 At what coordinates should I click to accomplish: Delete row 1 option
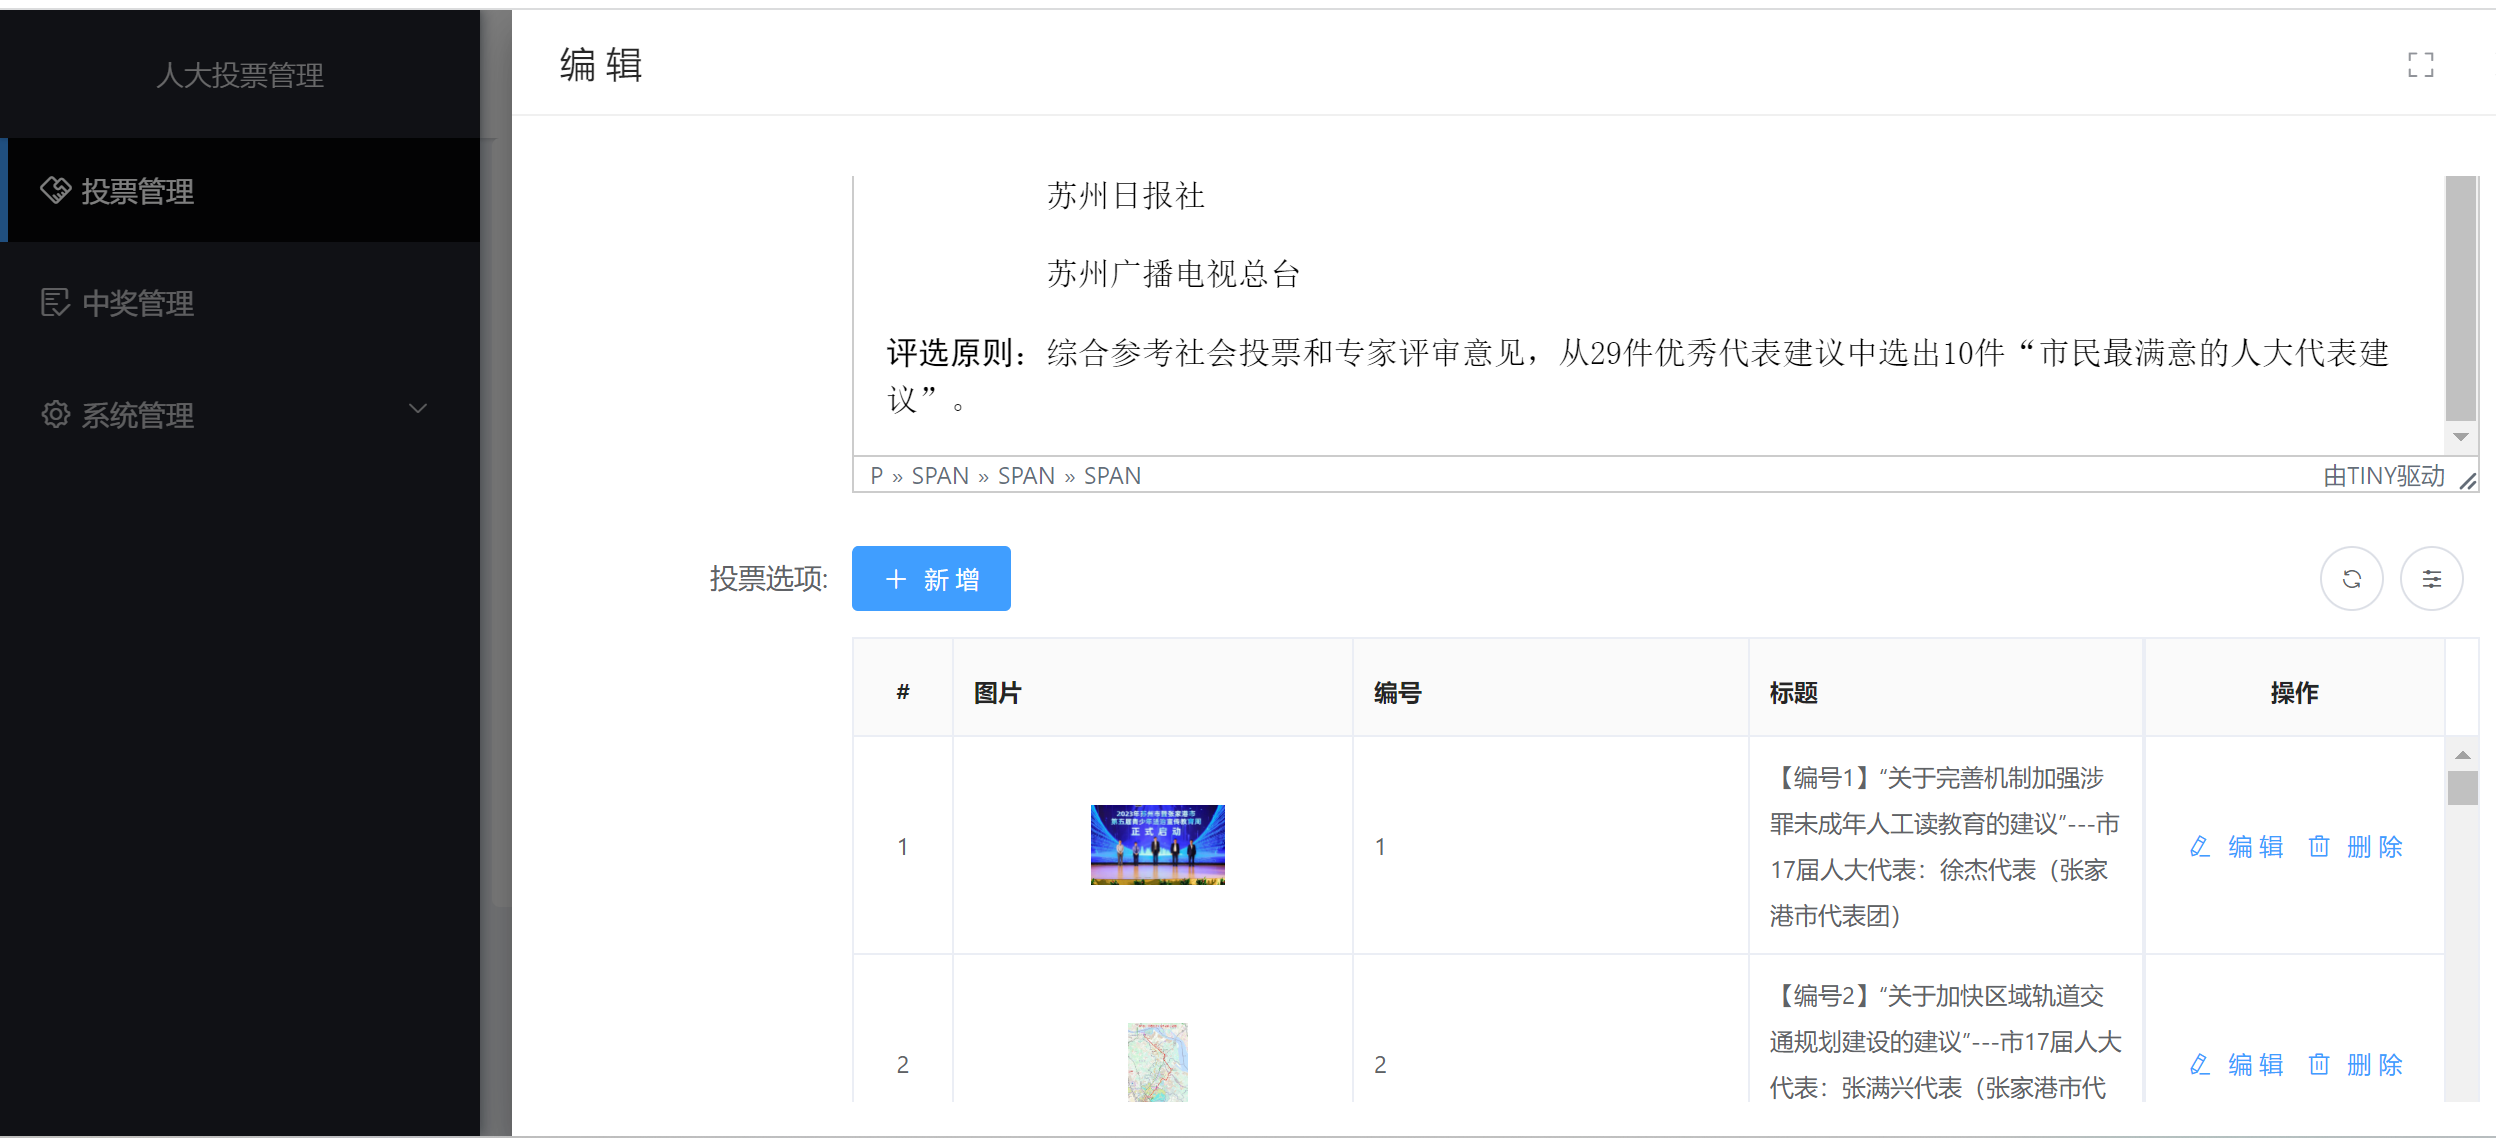click(x=2355, y=846)
